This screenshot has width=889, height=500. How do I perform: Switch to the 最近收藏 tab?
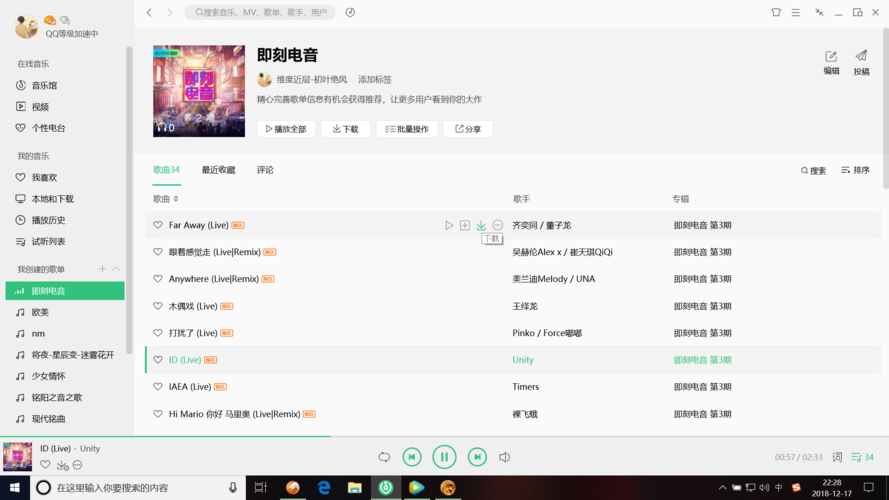[218, 170]
